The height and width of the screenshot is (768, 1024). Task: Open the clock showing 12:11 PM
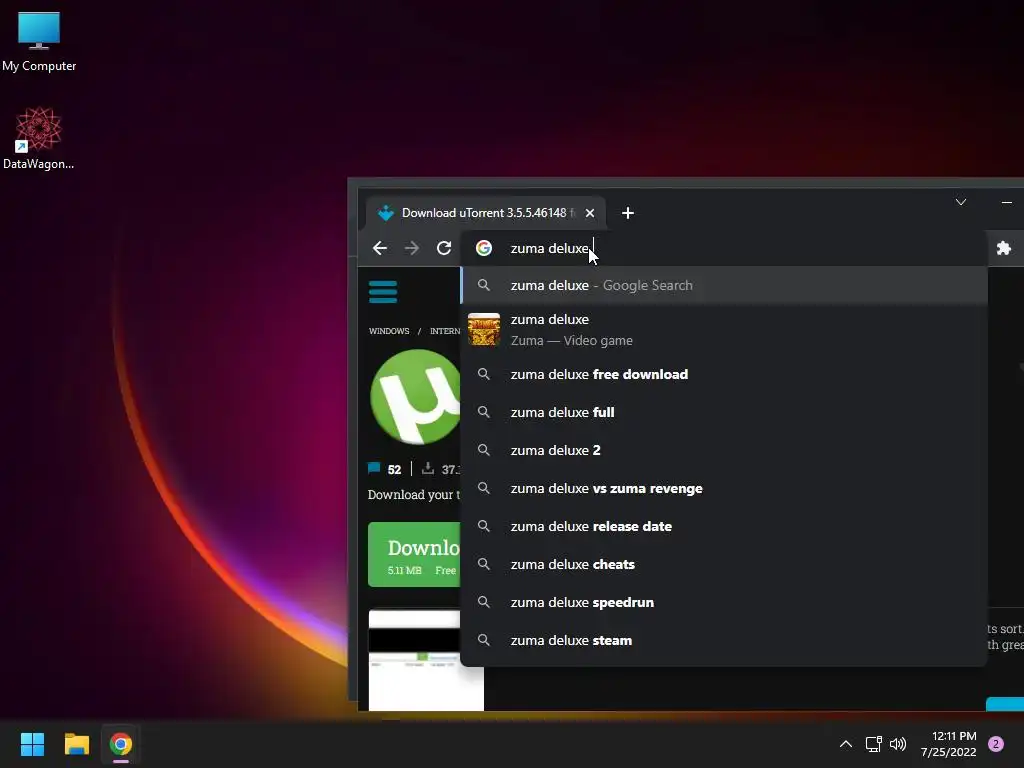pos(949,744)
